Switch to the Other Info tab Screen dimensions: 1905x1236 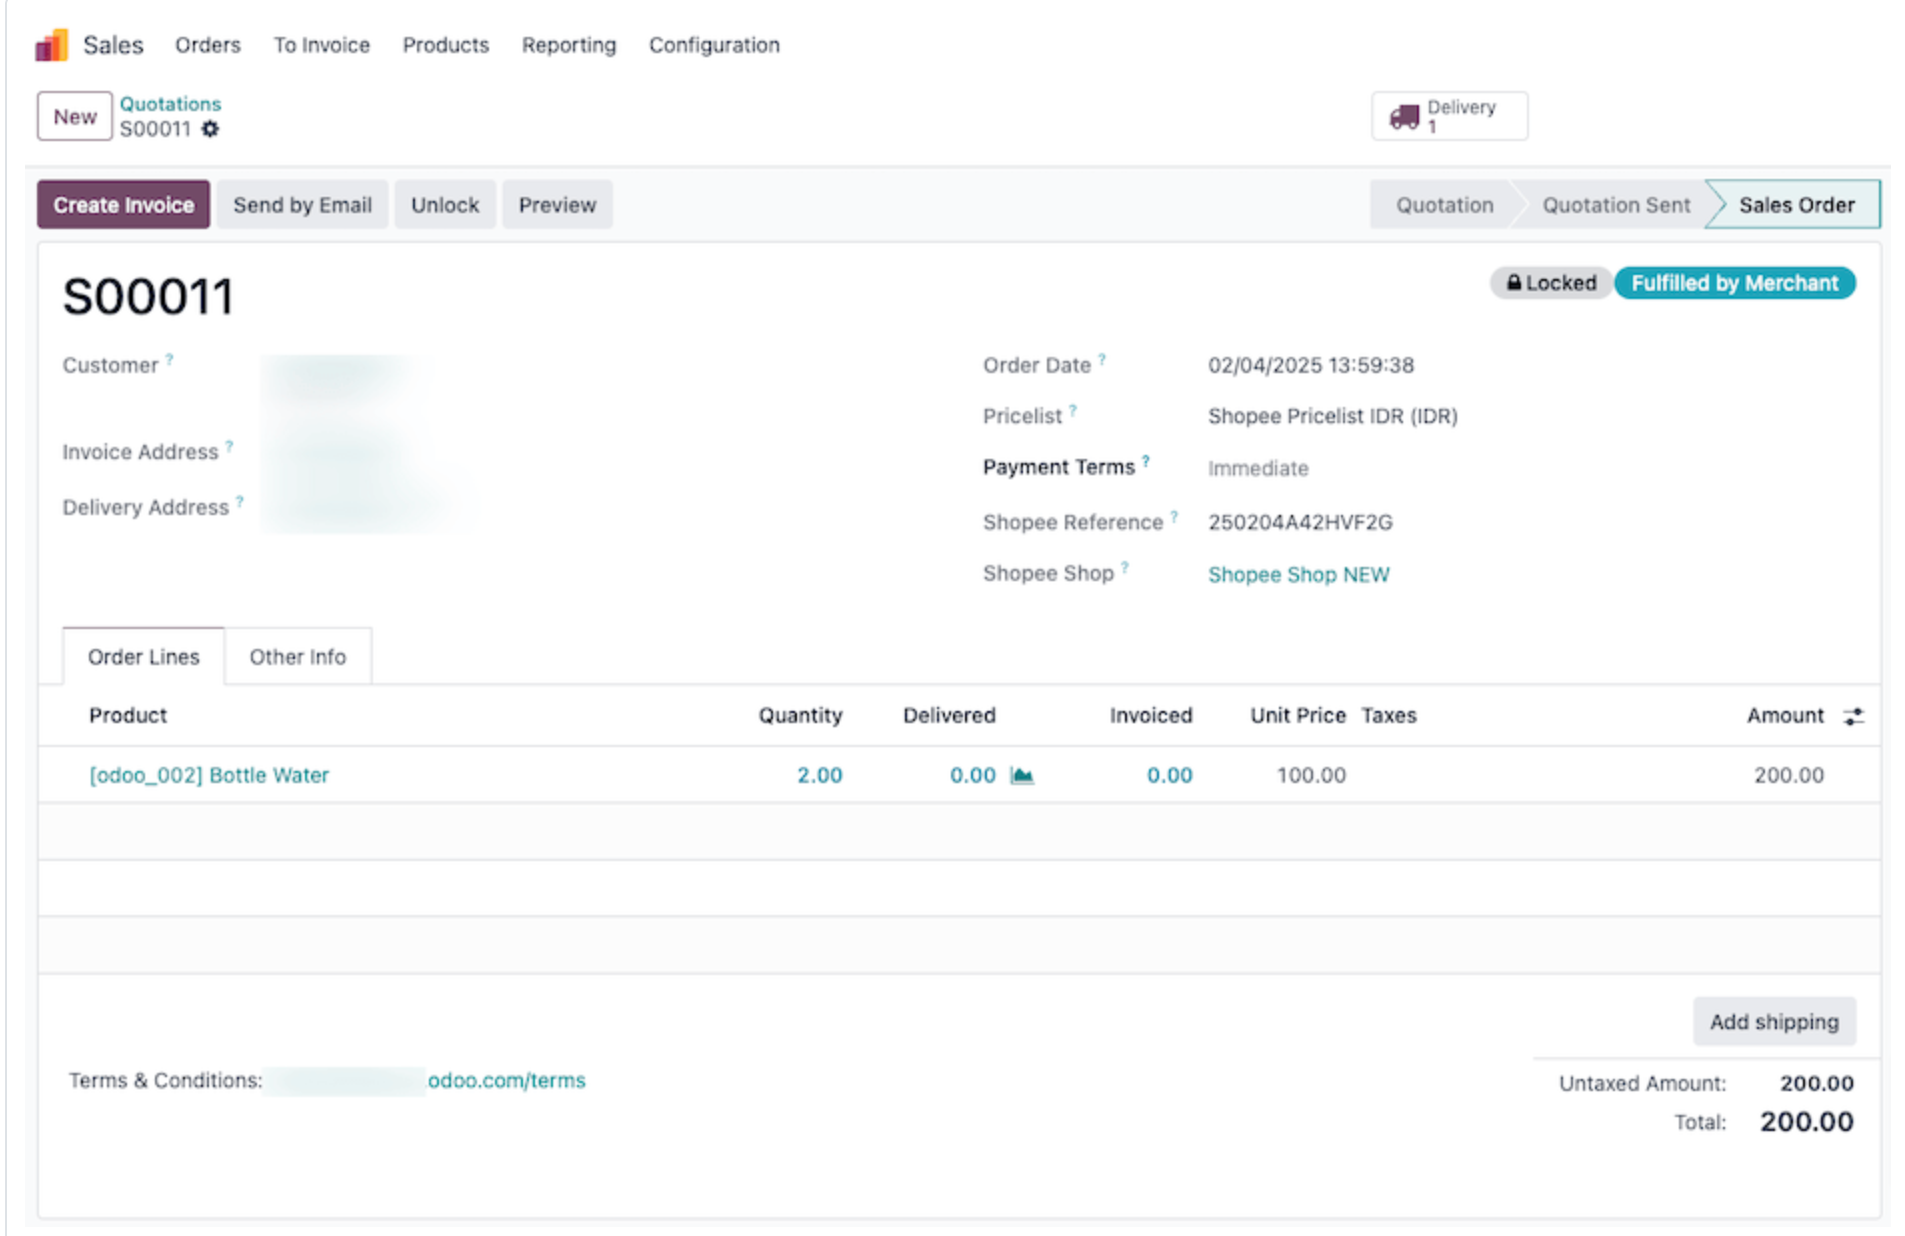click(x=298, y=657)
